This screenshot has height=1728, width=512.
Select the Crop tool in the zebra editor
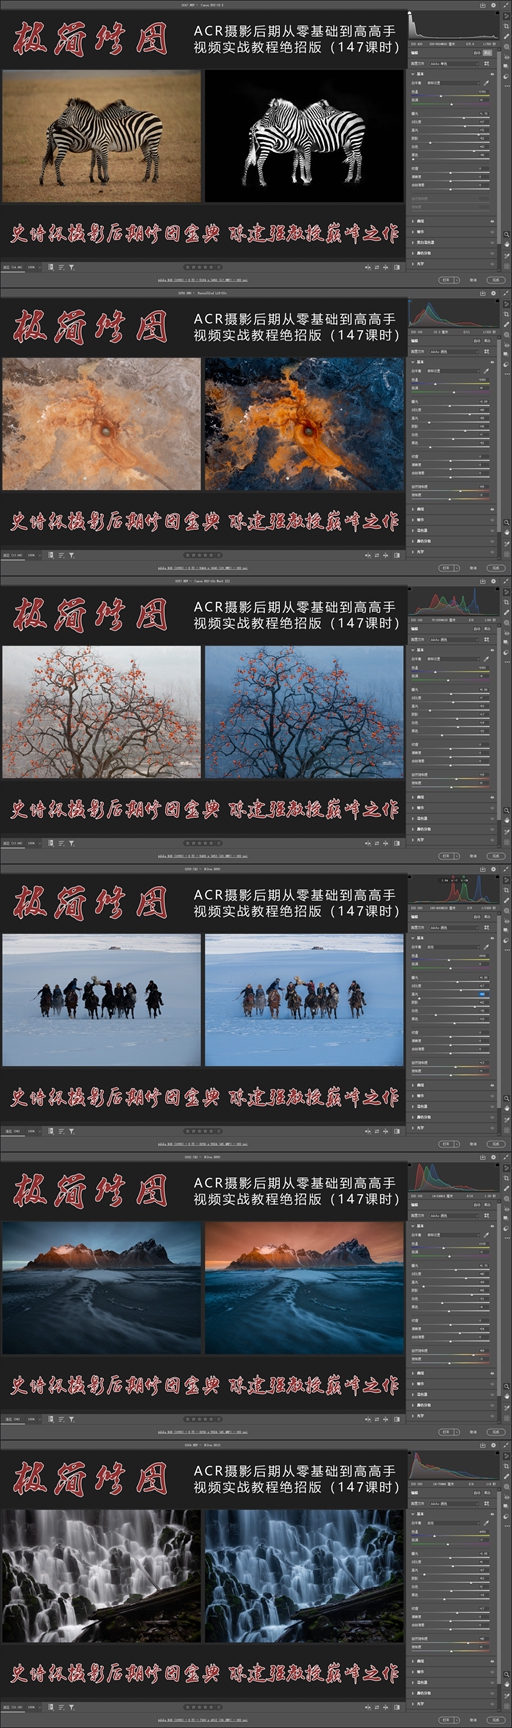pyautogui.click(x=506, y=26)
